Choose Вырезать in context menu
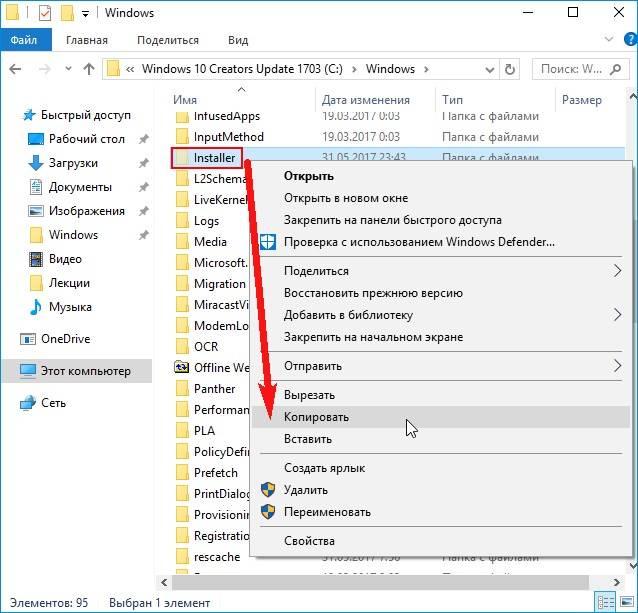Image resolution: width=638 pixels, height=613 pixels. 309,395
